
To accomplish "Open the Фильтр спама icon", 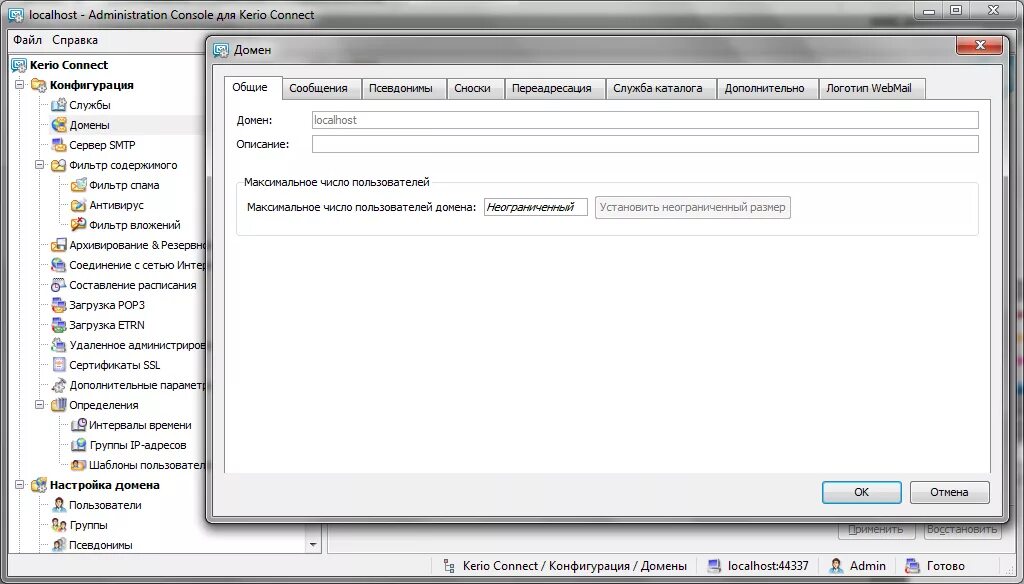I will pyautogui.click(x=78, y=185).
